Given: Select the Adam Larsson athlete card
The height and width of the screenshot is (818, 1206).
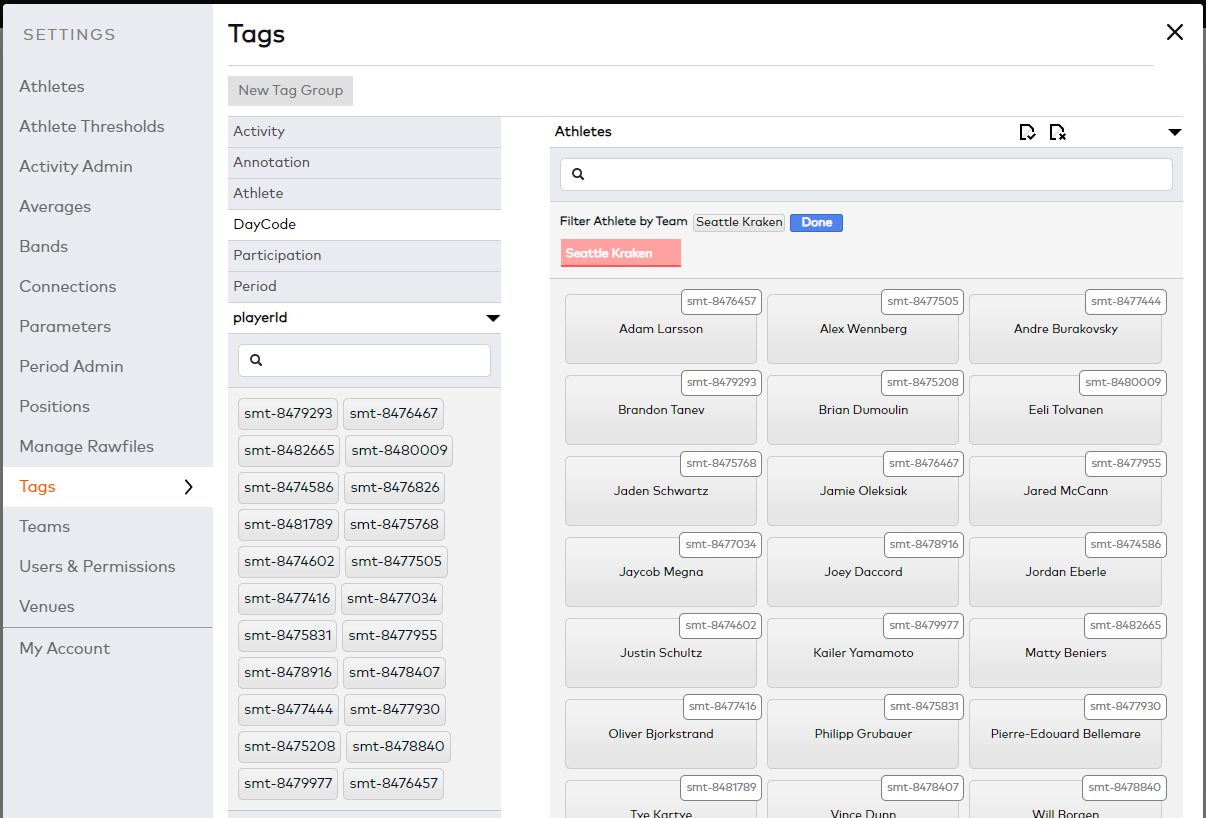Looking at the screenshot, I should [x=660, y=328].
